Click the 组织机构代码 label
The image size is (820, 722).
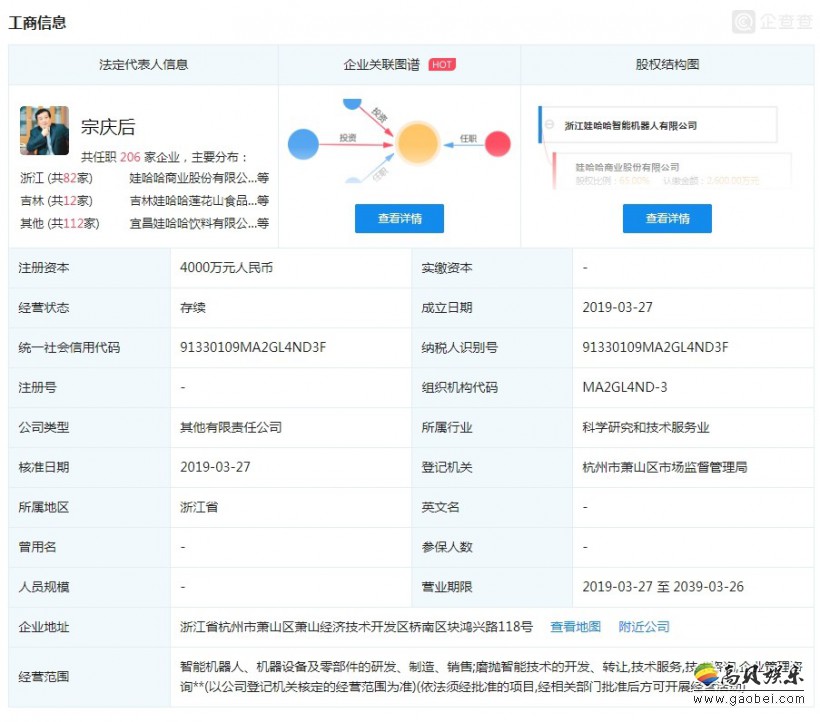click(459, 387)
